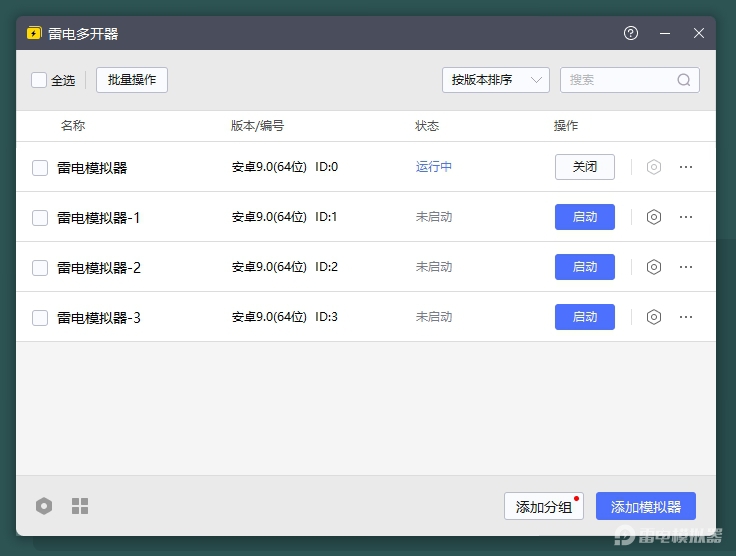Focus the 搜索 search input field
736x556 pixels.
[x=618, y=80]
